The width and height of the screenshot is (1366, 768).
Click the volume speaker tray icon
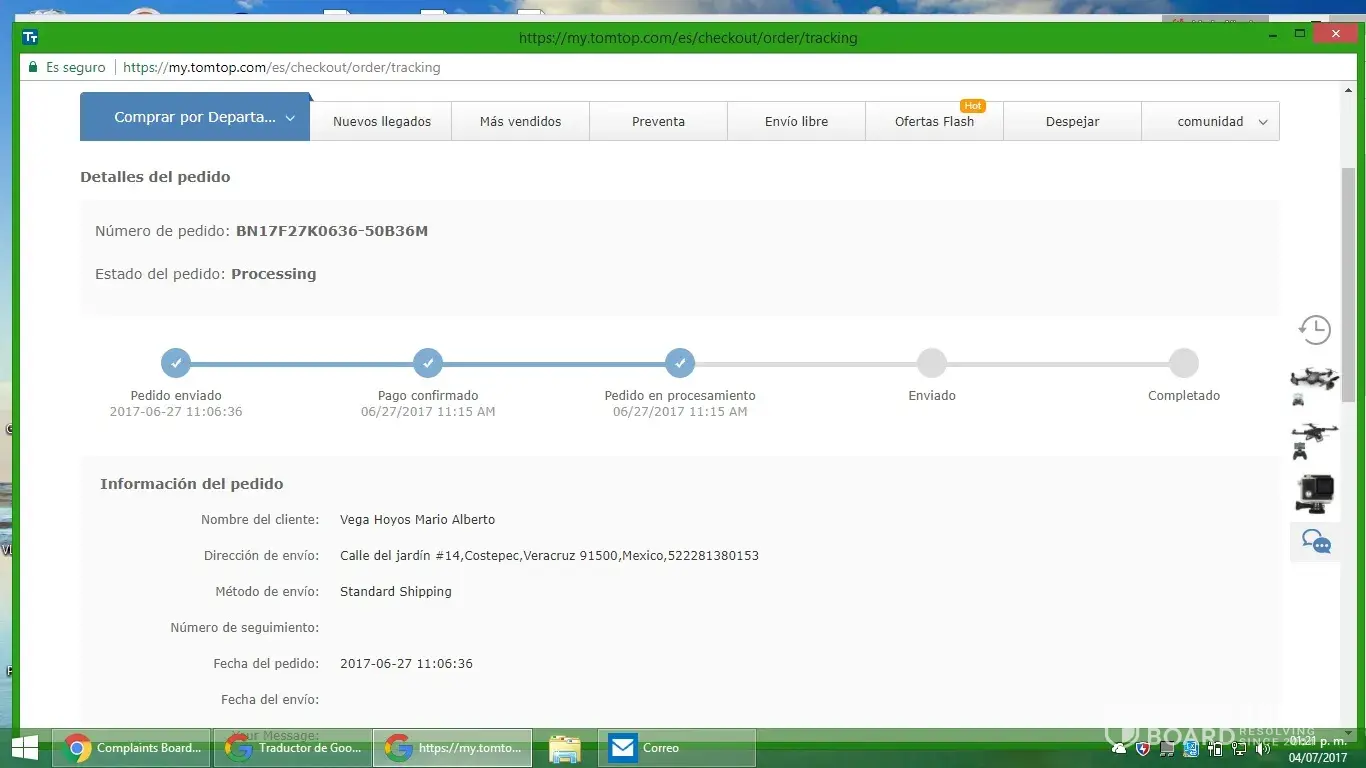[x=1263, y=748]
